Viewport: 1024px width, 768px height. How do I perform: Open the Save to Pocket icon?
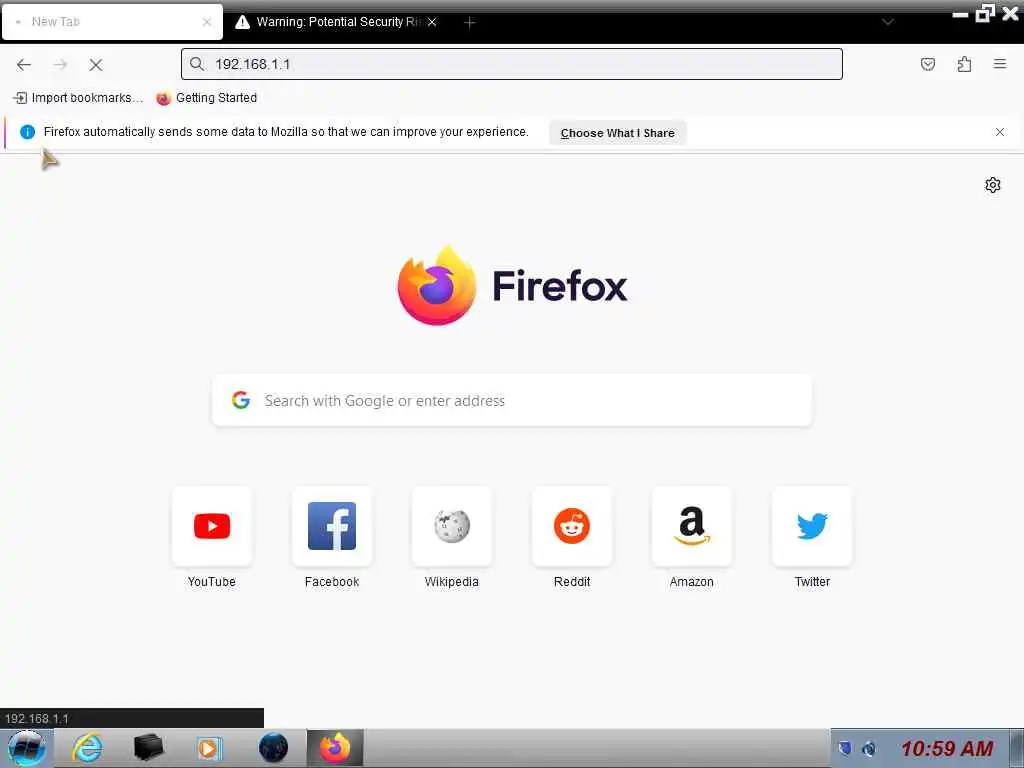927,64
